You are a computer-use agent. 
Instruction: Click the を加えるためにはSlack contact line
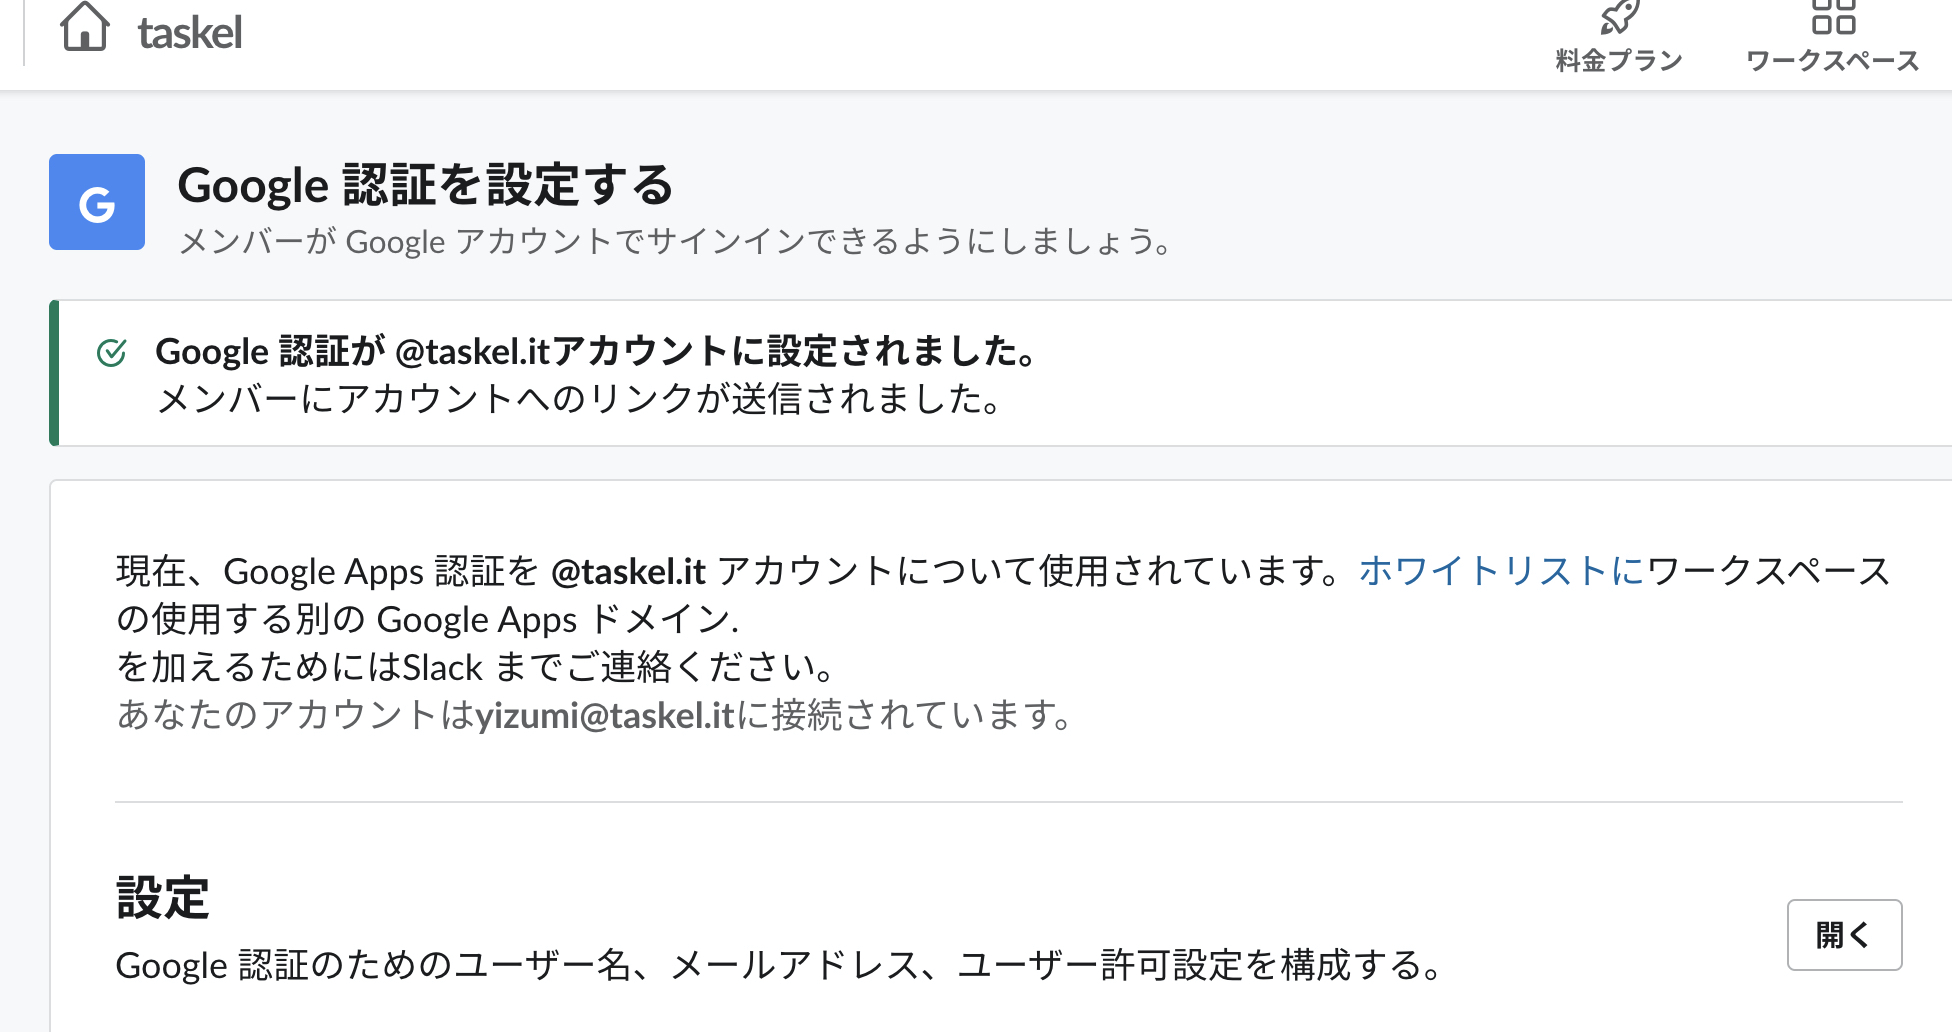coord(476,667)
